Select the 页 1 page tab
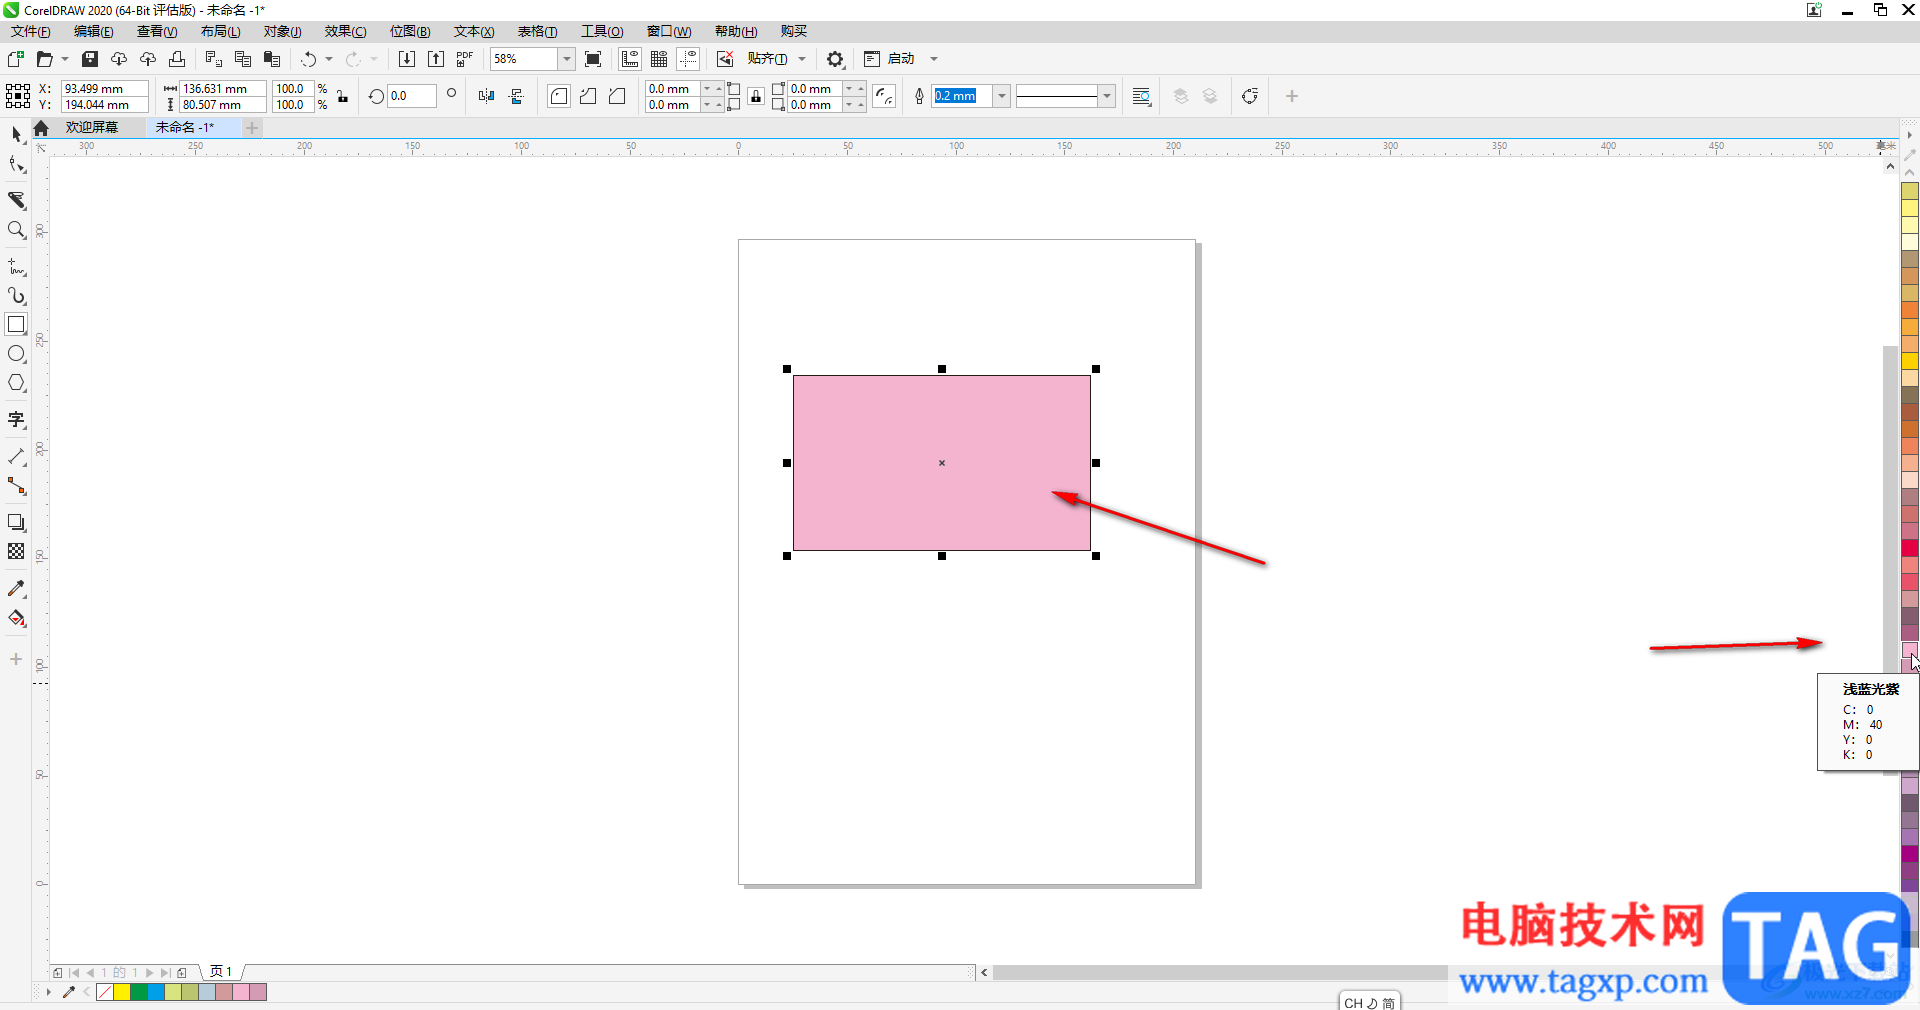Screen dimensions: 1920x1010 [x=221, y=972]
